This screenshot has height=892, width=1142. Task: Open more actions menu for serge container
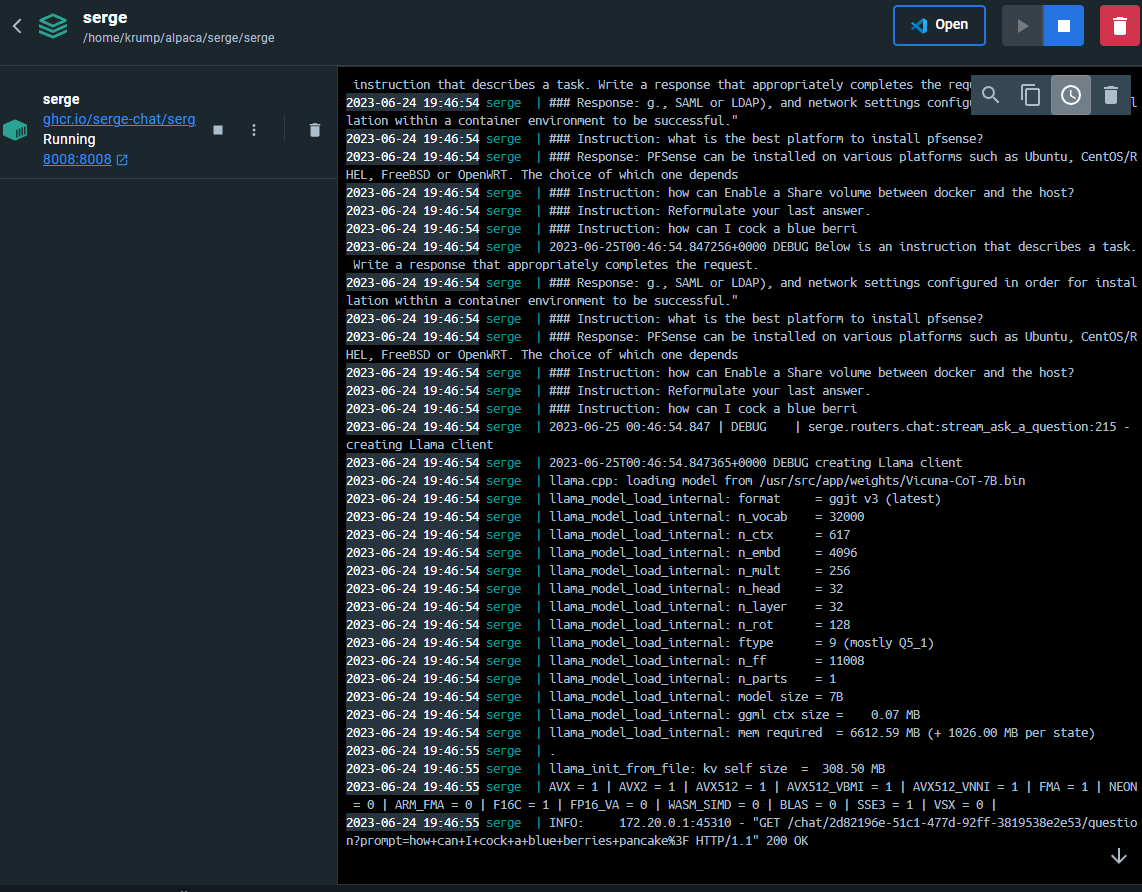tap(253, 130)
